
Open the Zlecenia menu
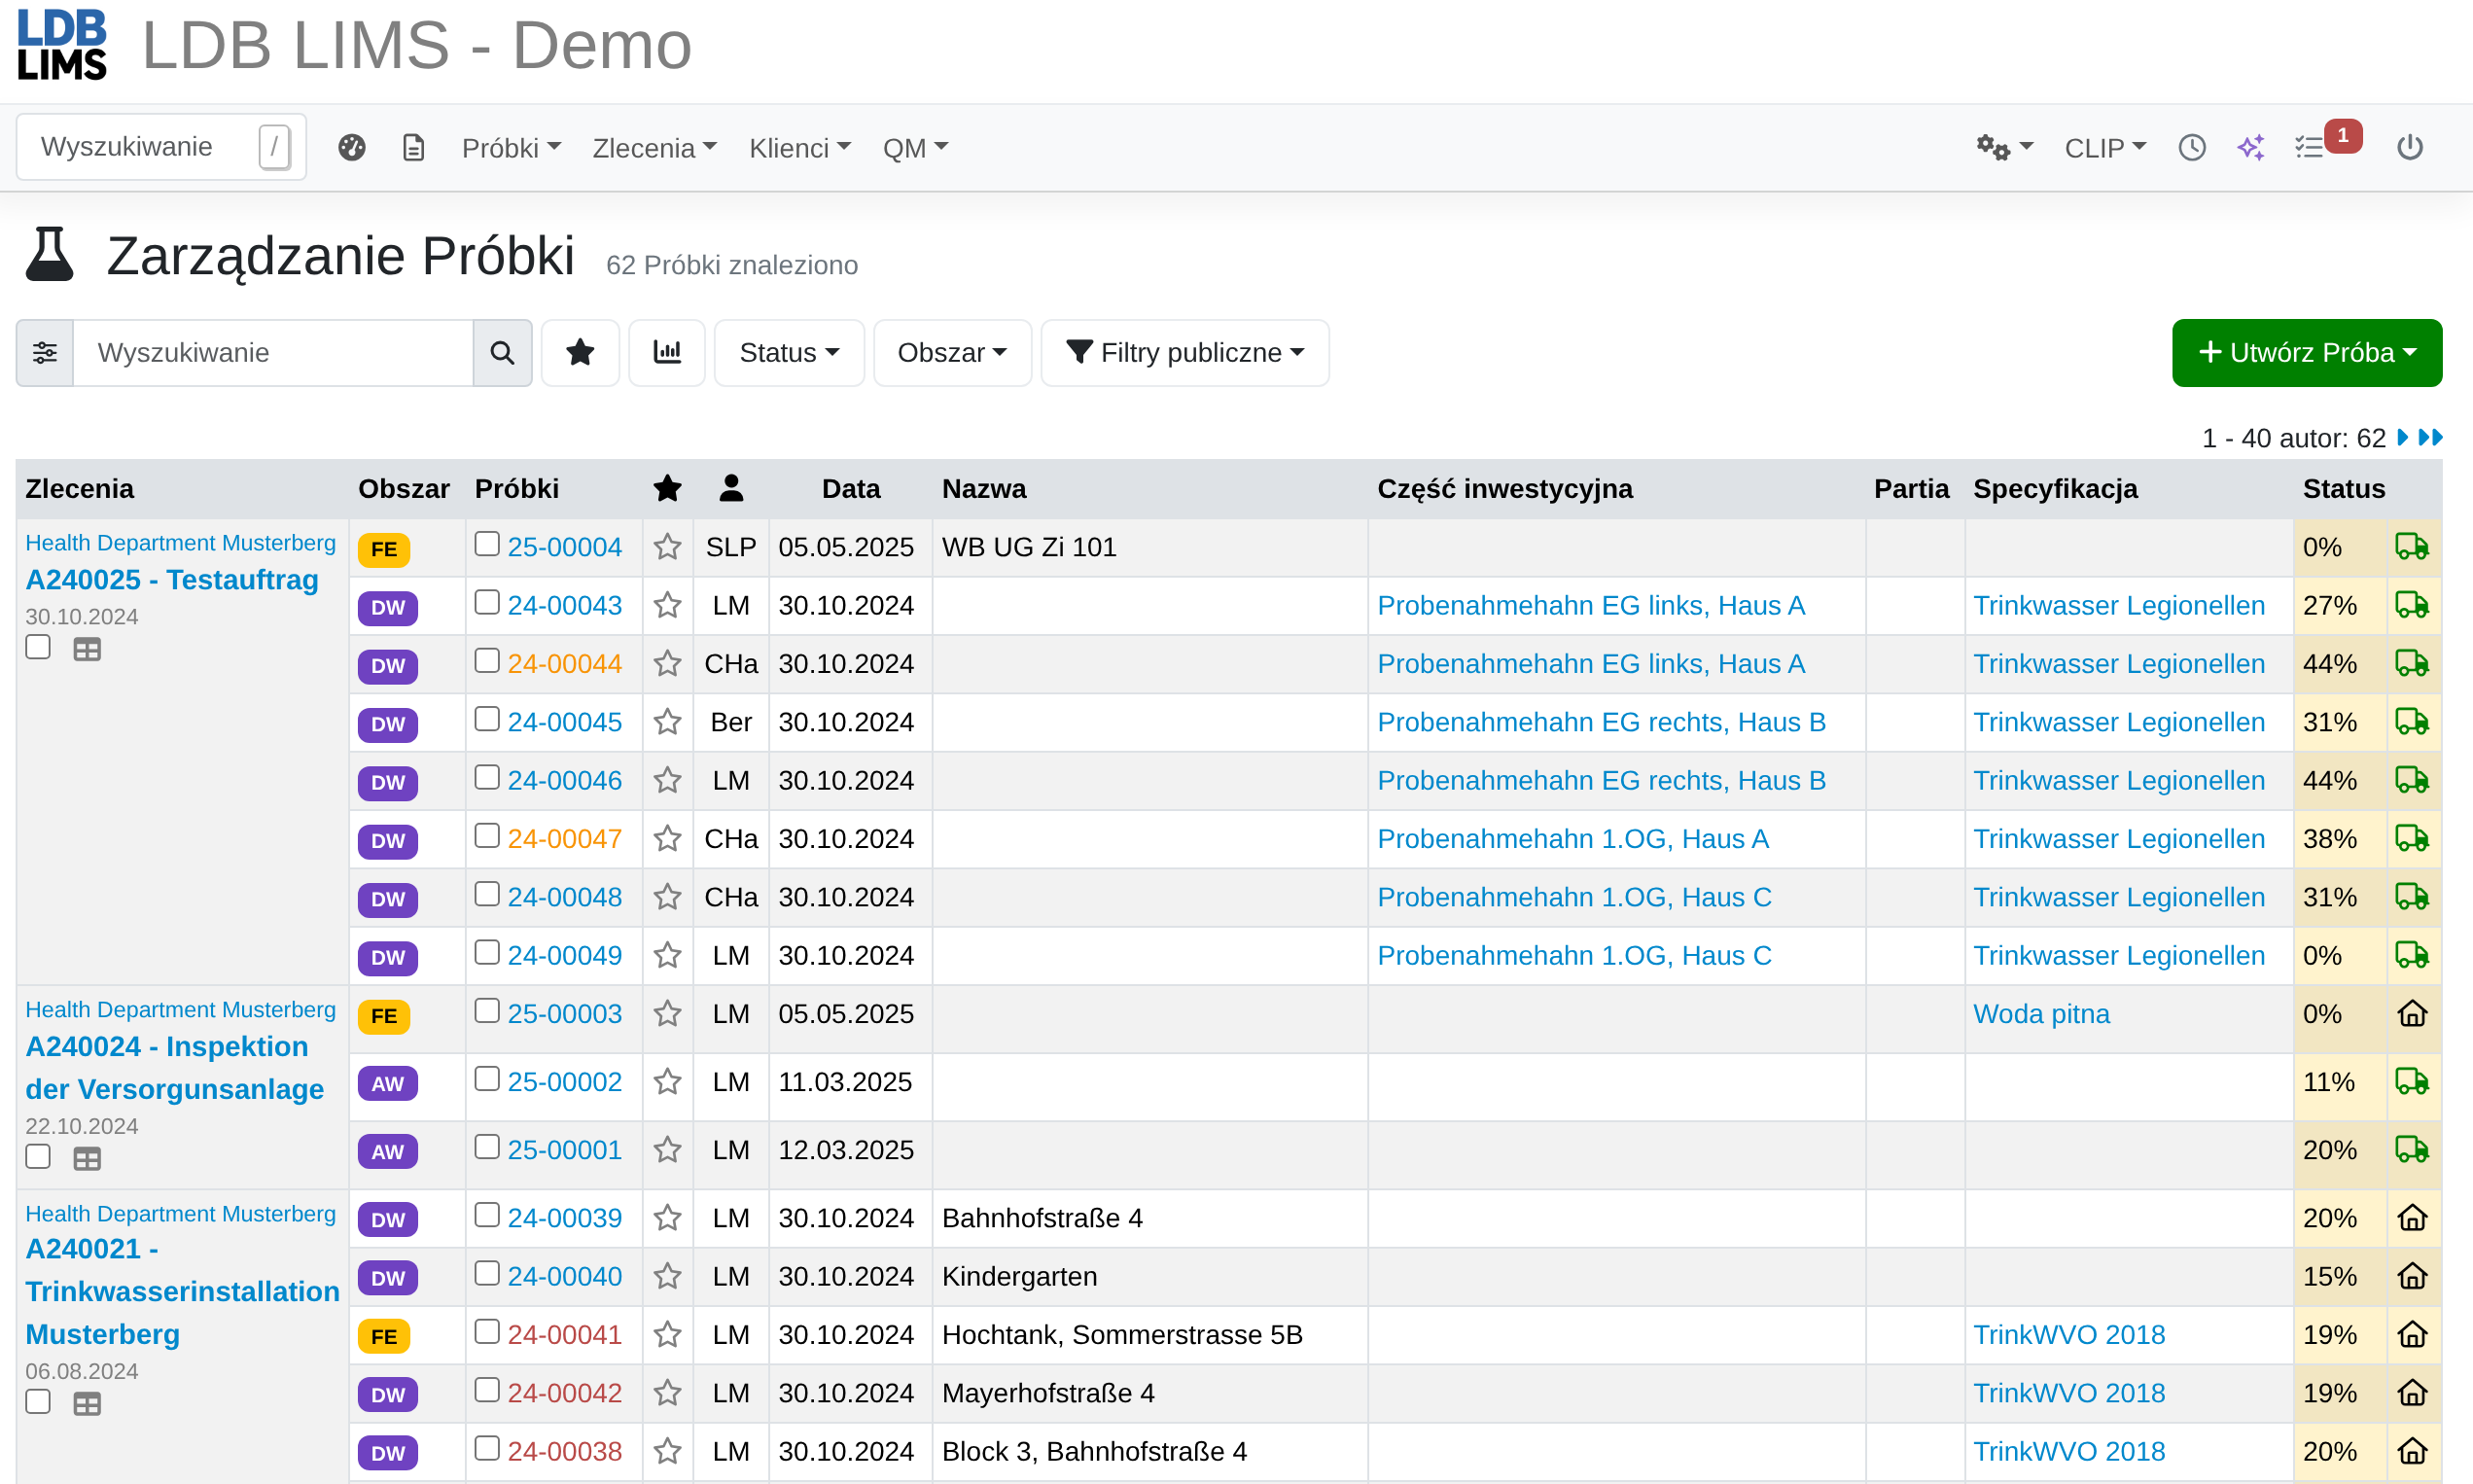pyautogui.click(x=654, y=148)
